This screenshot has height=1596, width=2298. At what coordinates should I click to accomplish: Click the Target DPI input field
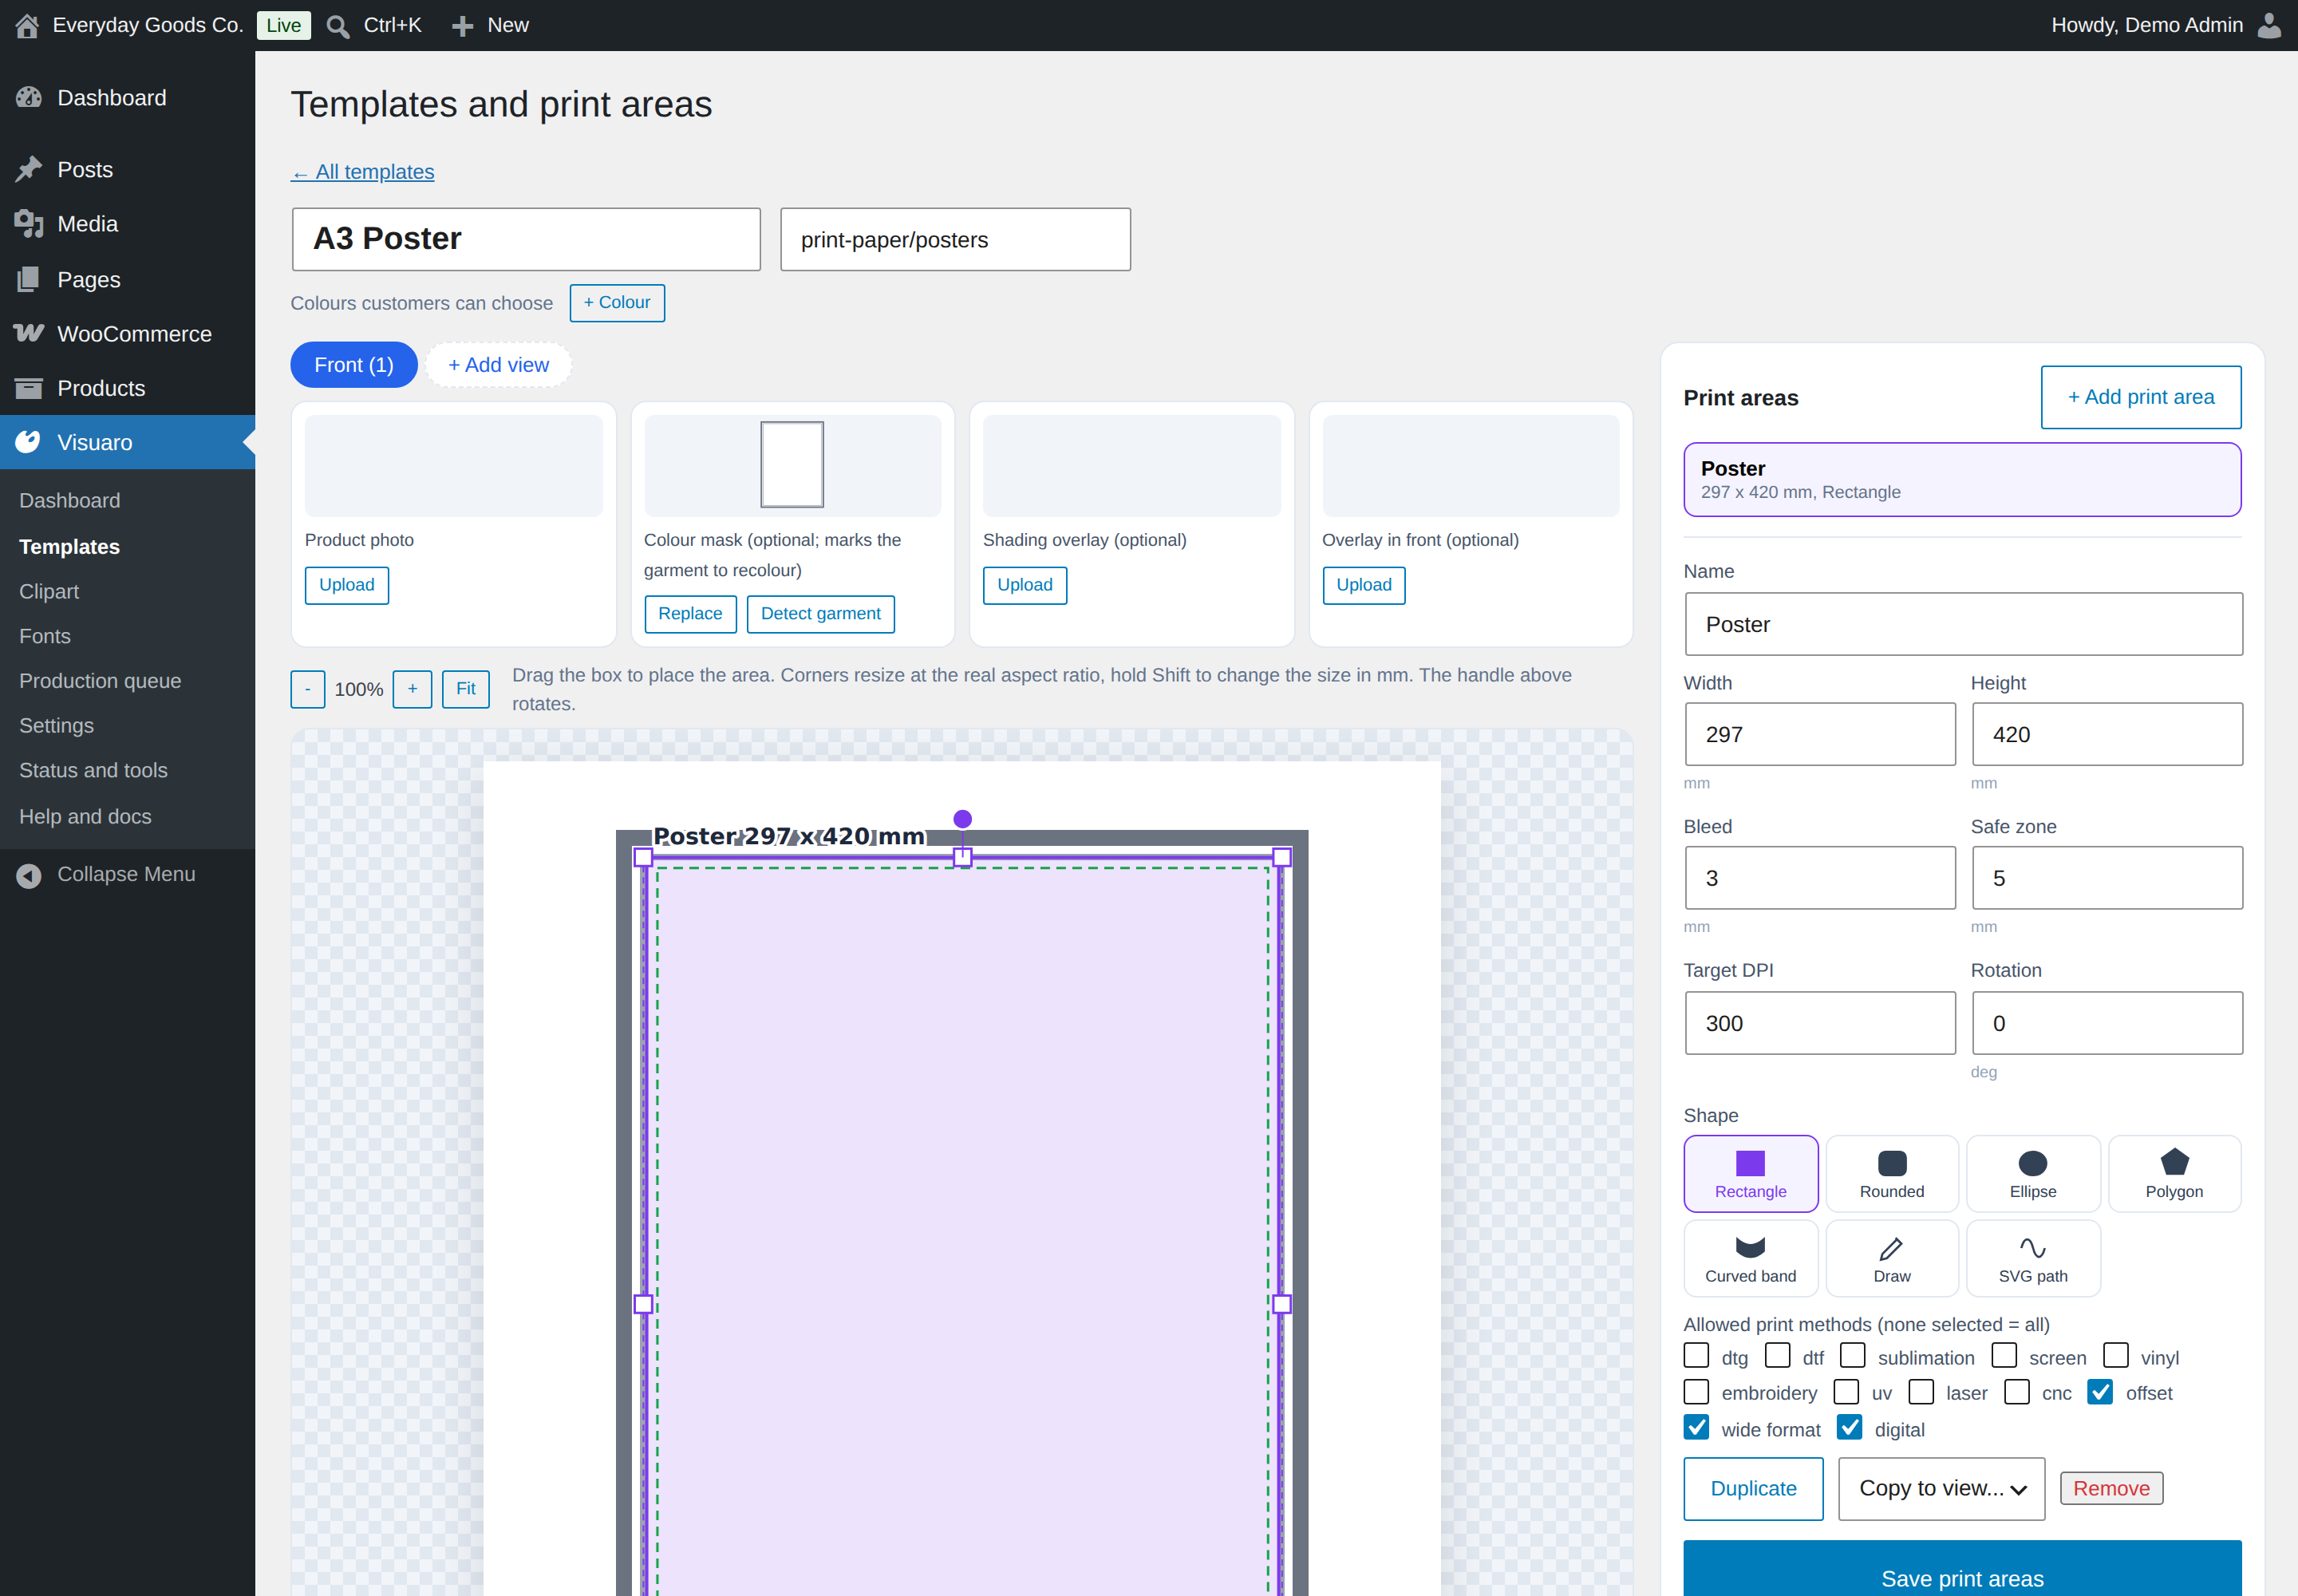1820,1023
